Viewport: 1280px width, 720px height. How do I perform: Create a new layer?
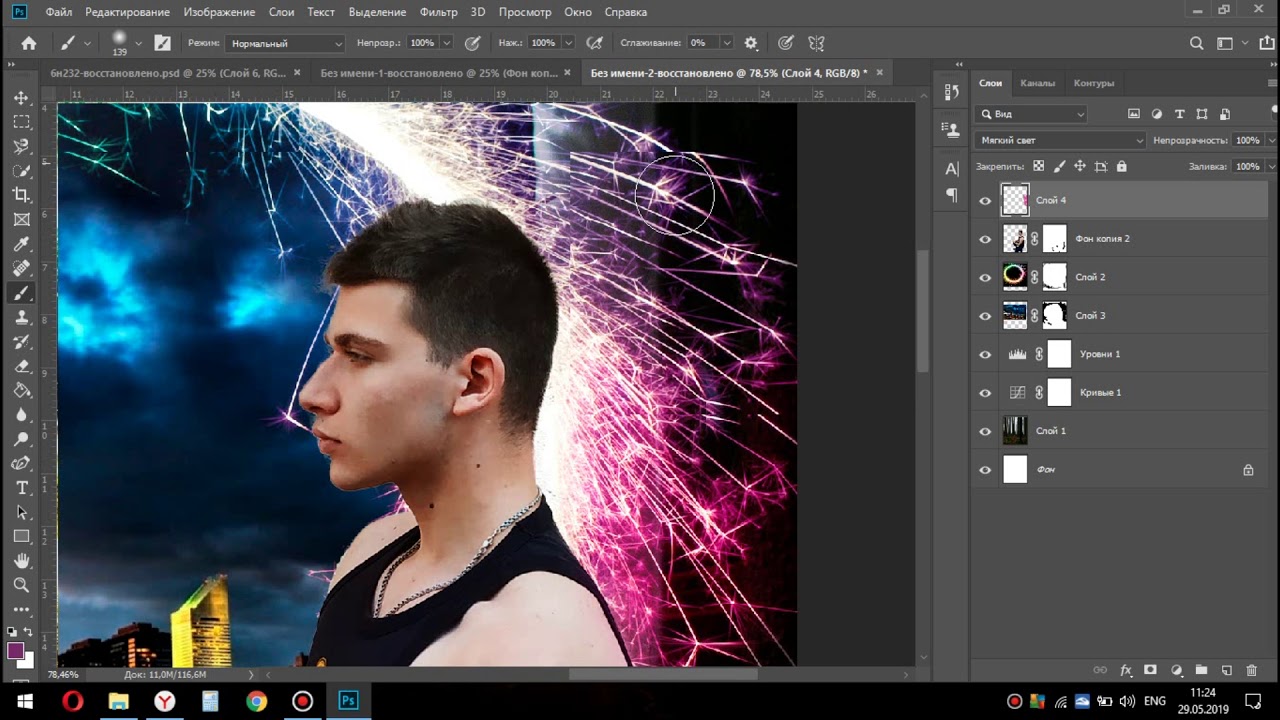tap(1226, 670)
